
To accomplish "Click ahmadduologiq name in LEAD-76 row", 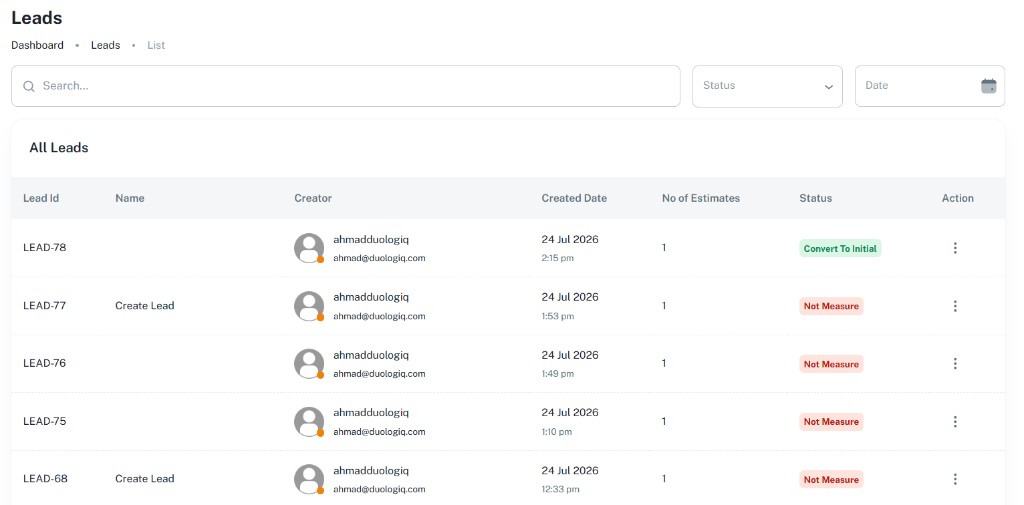I will pyautogui.click(x=371, y=355).
